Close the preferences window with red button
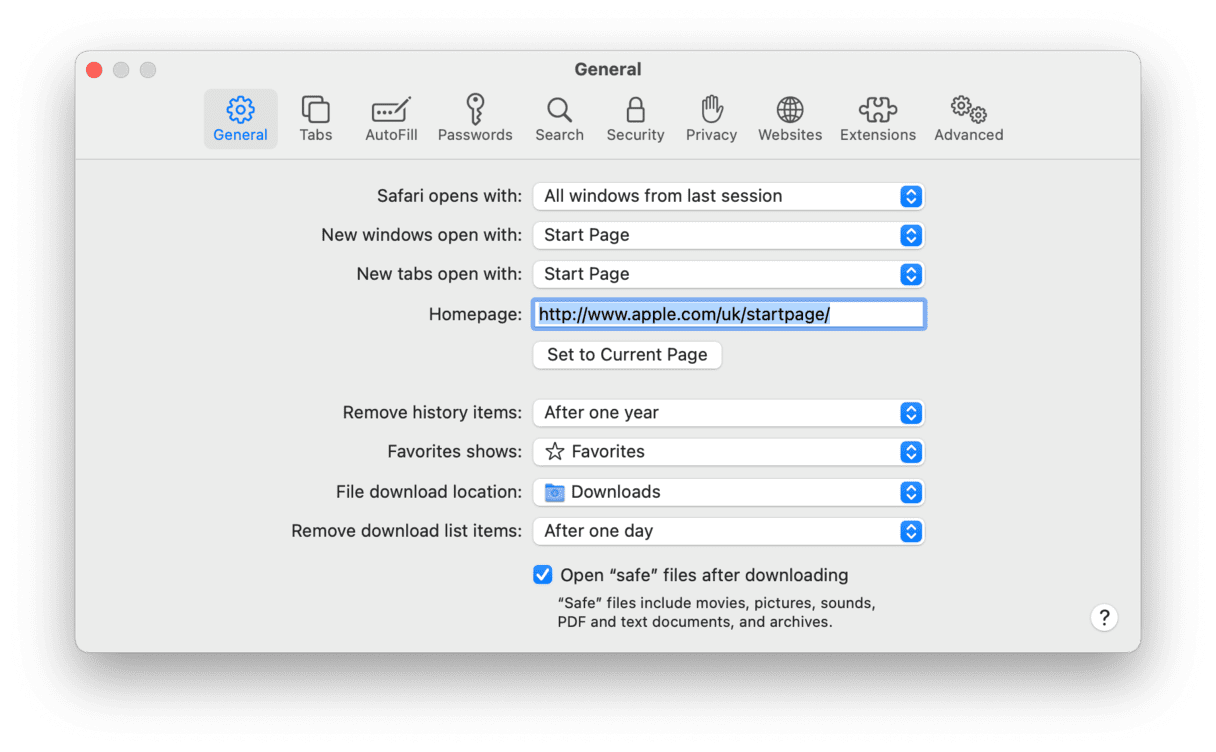The width and height of the screenshot is (1216, 752). click(94, 70)
